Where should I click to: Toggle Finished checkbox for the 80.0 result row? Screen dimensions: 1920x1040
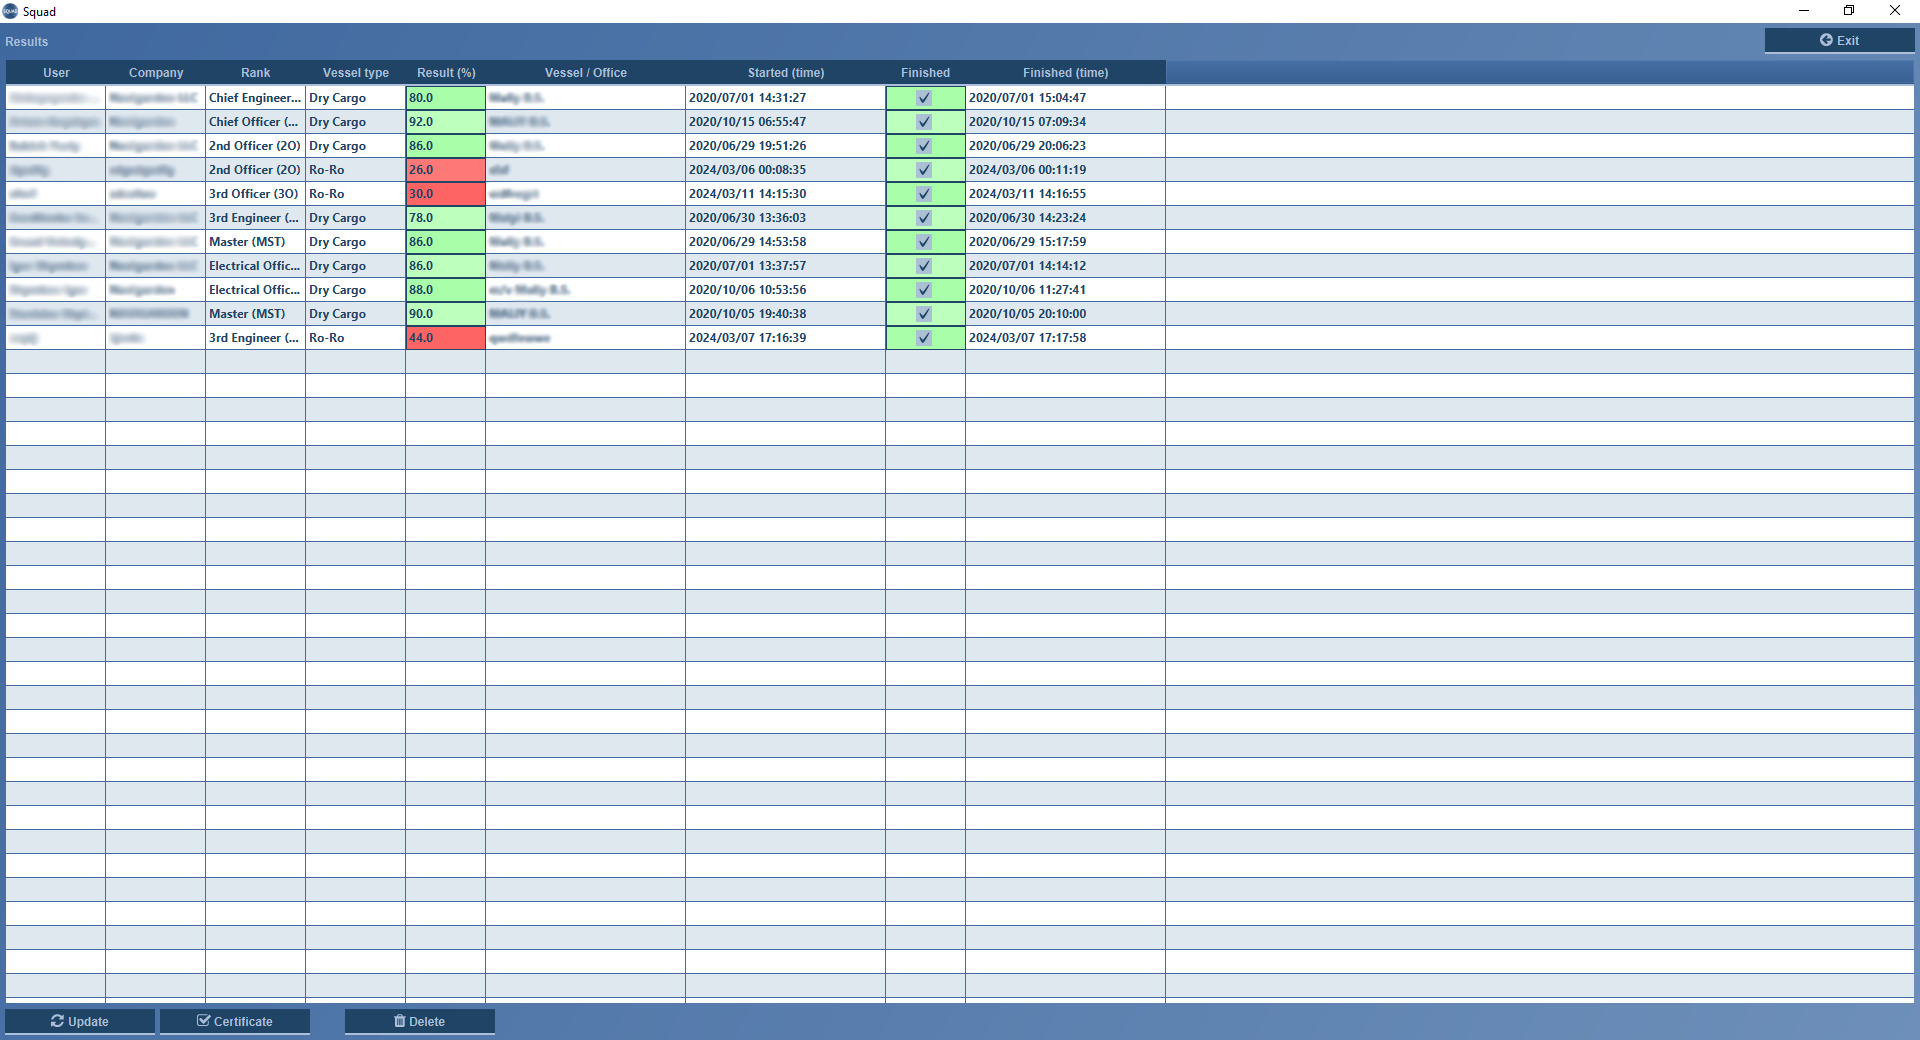[924, 98]
